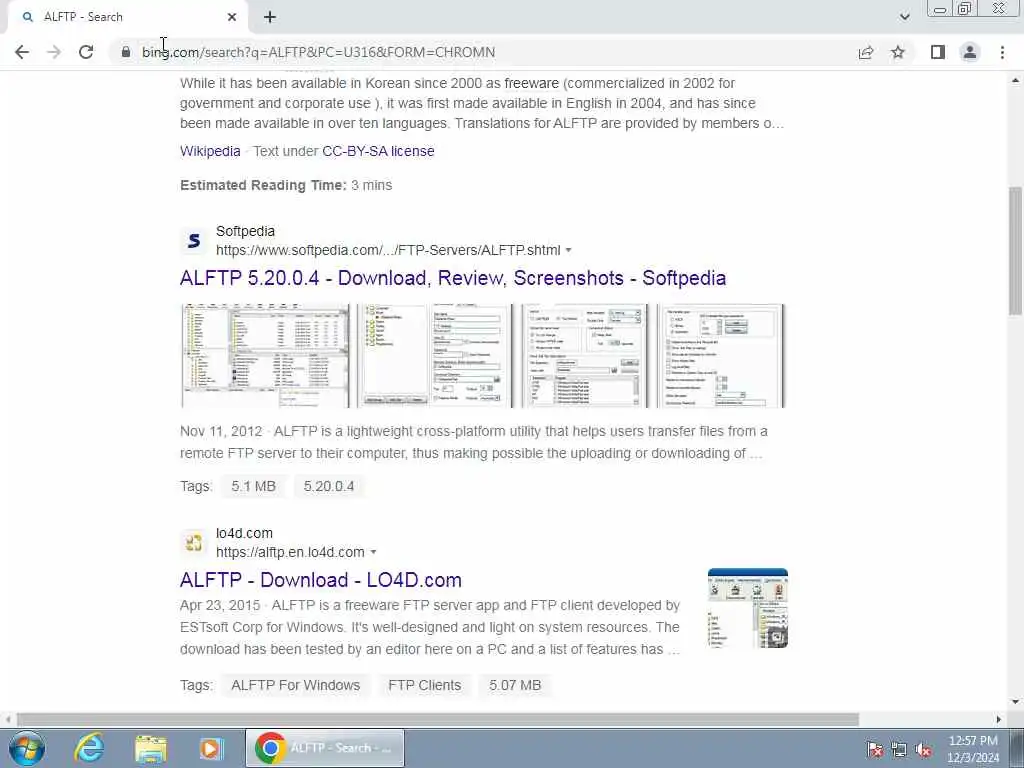Viewport: 1024px width, 768px height.
Task: Select the 5.1 MB tag
Action: [x=253, y=487]
